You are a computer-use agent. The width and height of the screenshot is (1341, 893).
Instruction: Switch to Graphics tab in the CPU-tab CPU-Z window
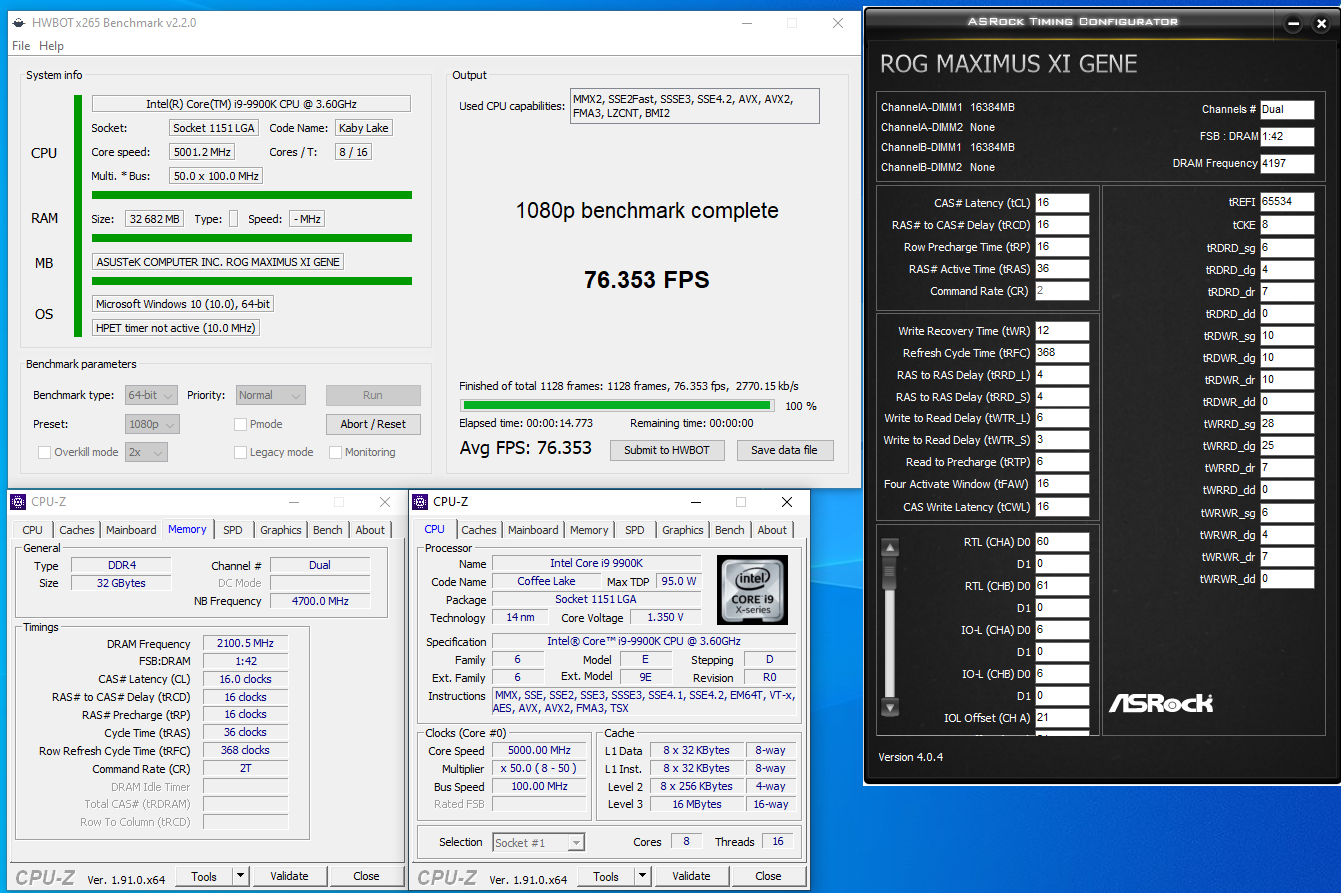click(x=683, y=530)
